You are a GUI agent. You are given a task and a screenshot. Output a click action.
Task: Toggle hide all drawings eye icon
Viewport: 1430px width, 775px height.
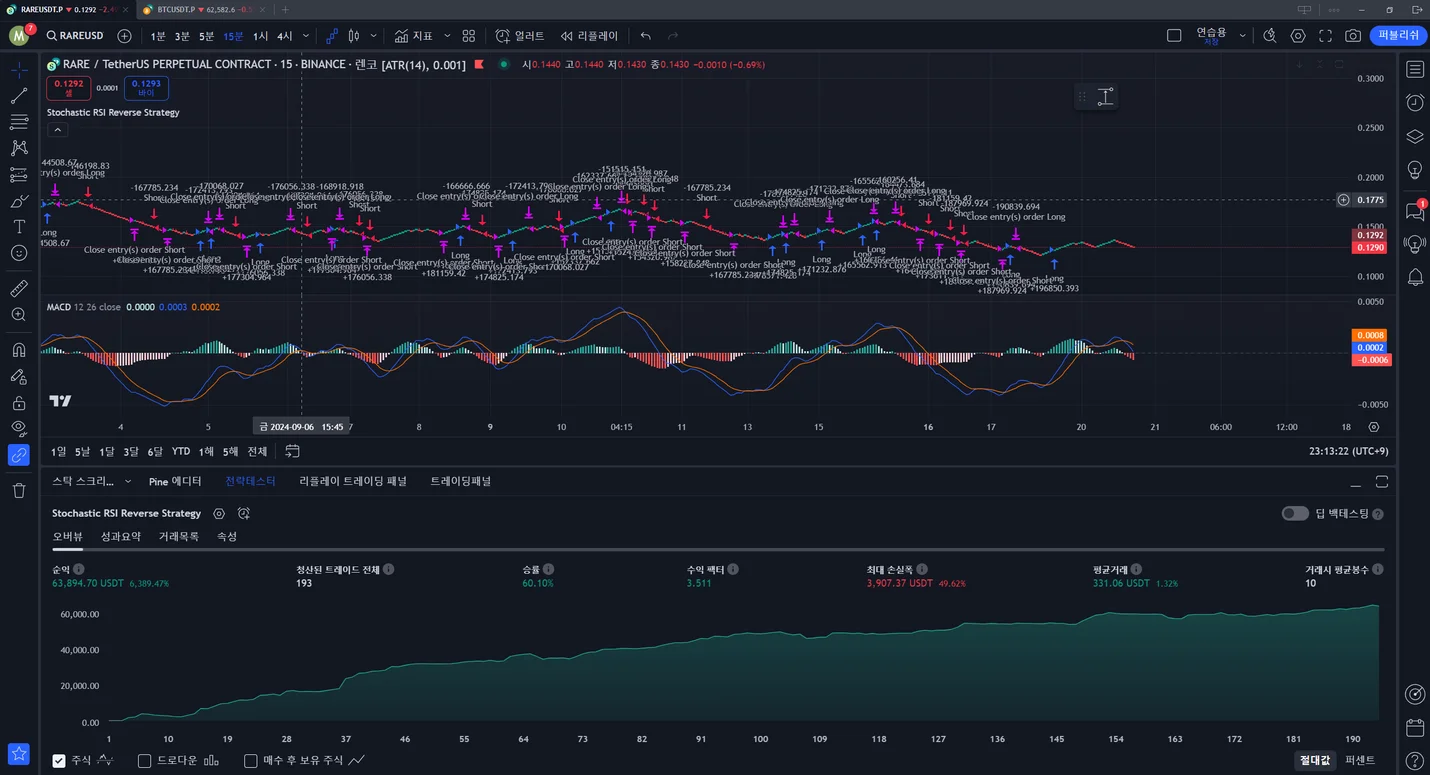point(19,429)
